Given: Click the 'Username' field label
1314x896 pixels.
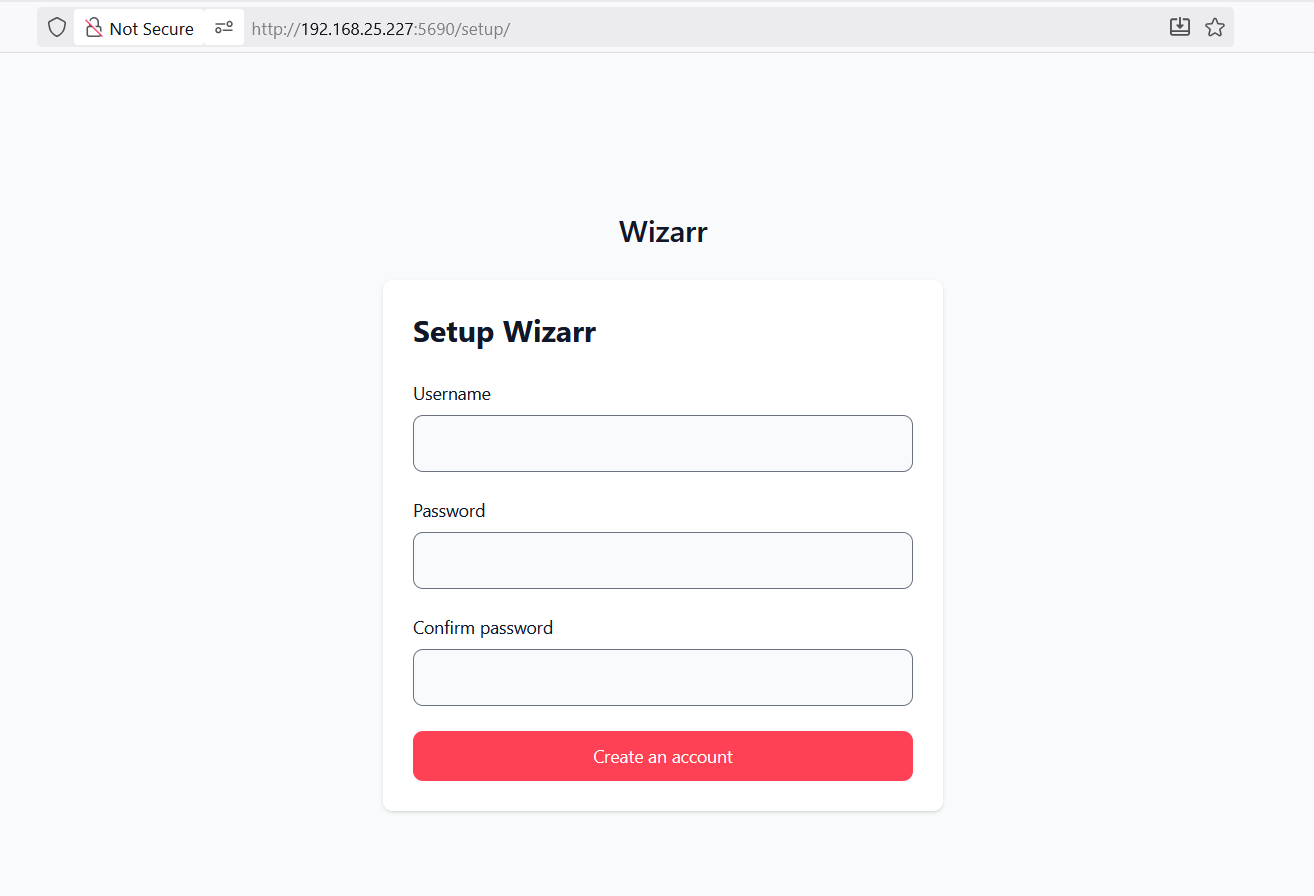Looking at the screenshot, I should coord(452,394).
